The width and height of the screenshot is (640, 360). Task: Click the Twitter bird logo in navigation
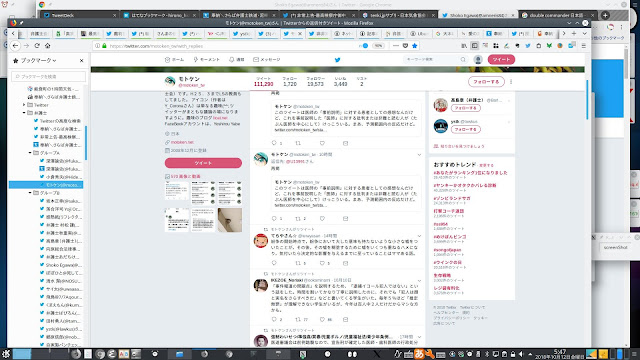338,60
